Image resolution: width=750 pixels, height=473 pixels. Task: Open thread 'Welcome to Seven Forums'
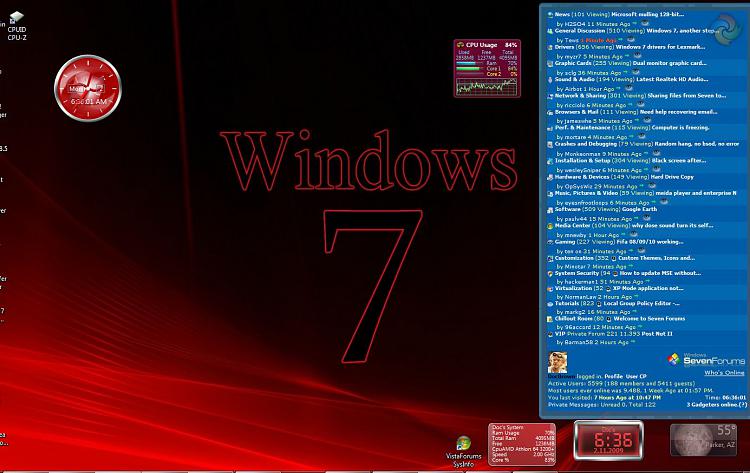click(649, 319)
